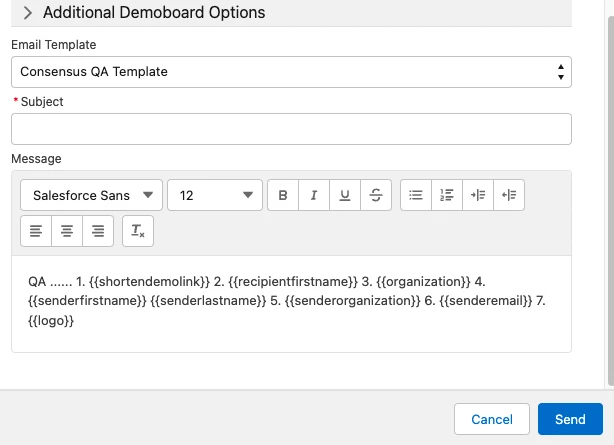The height and width of the screenshot is (445, 614).
Task: Align message text to the left
Action: 36,231
